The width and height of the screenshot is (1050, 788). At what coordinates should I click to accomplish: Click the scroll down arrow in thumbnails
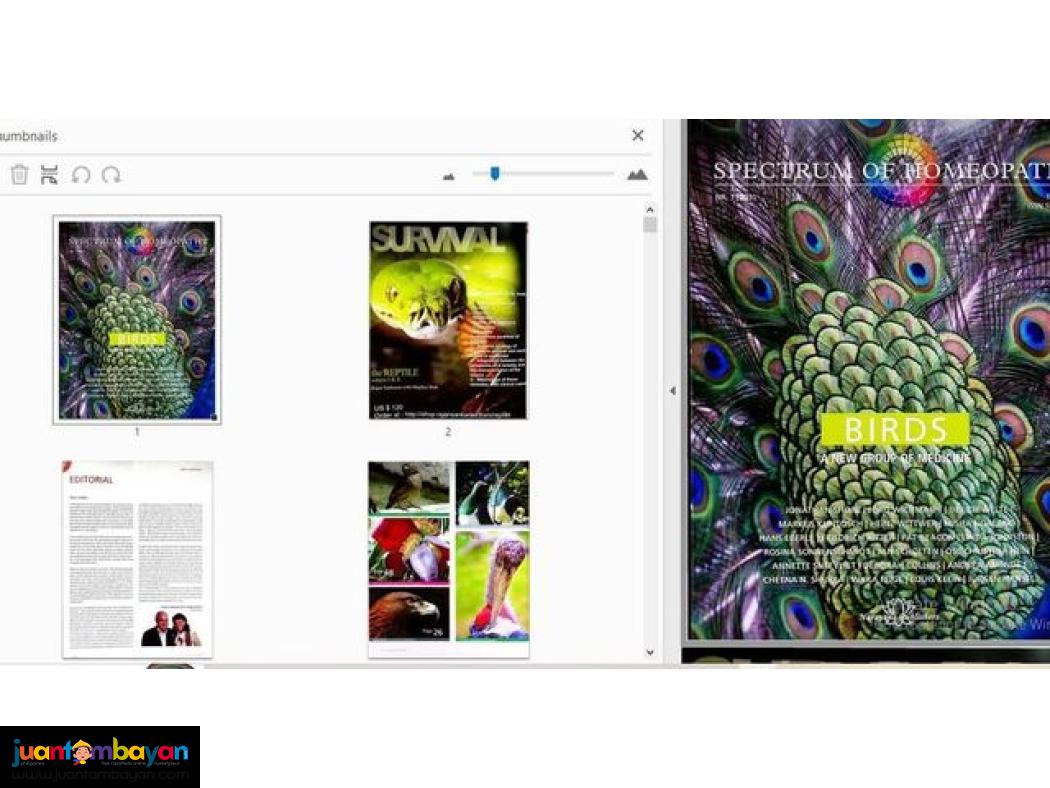click(650, 652)
